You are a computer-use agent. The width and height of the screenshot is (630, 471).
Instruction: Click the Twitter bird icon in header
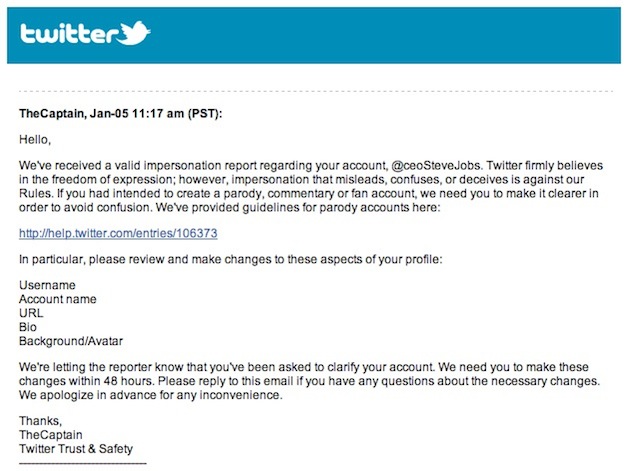point(133,34)
